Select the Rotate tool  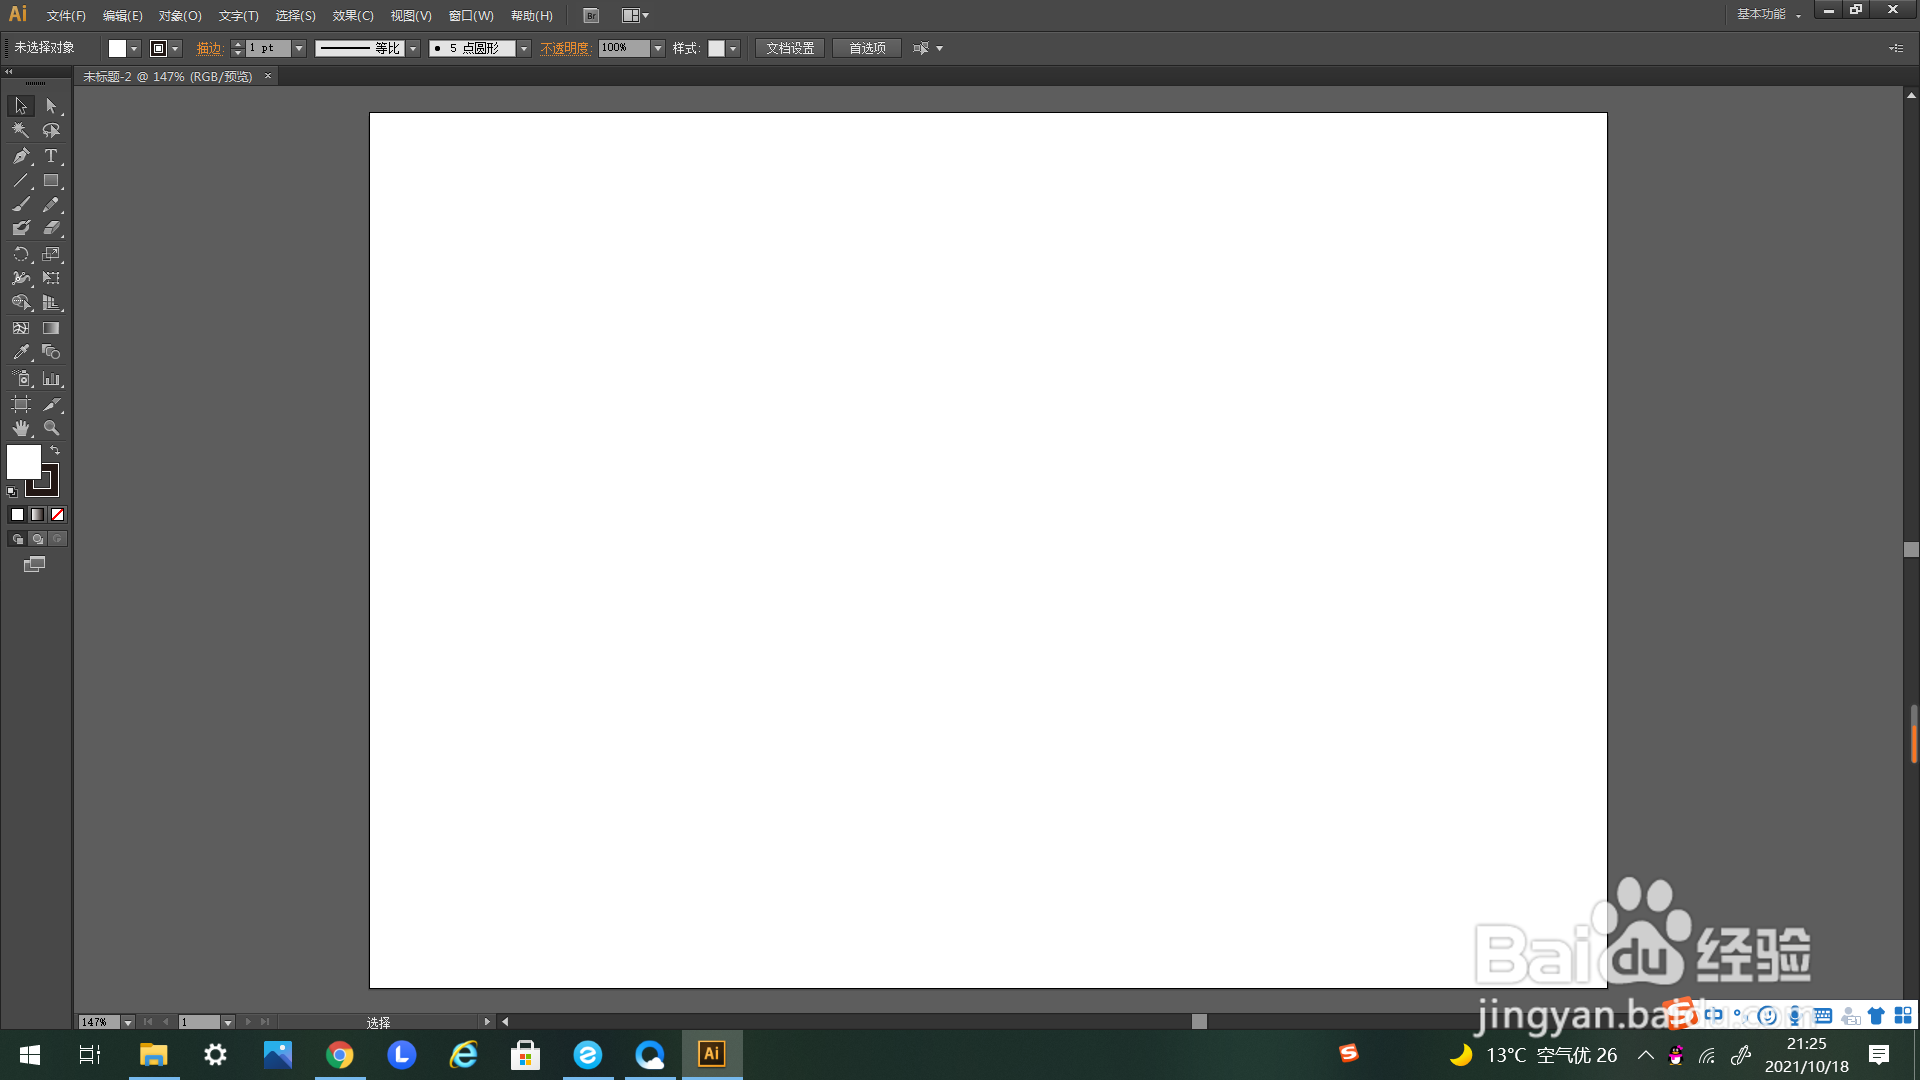pos(21,254)
